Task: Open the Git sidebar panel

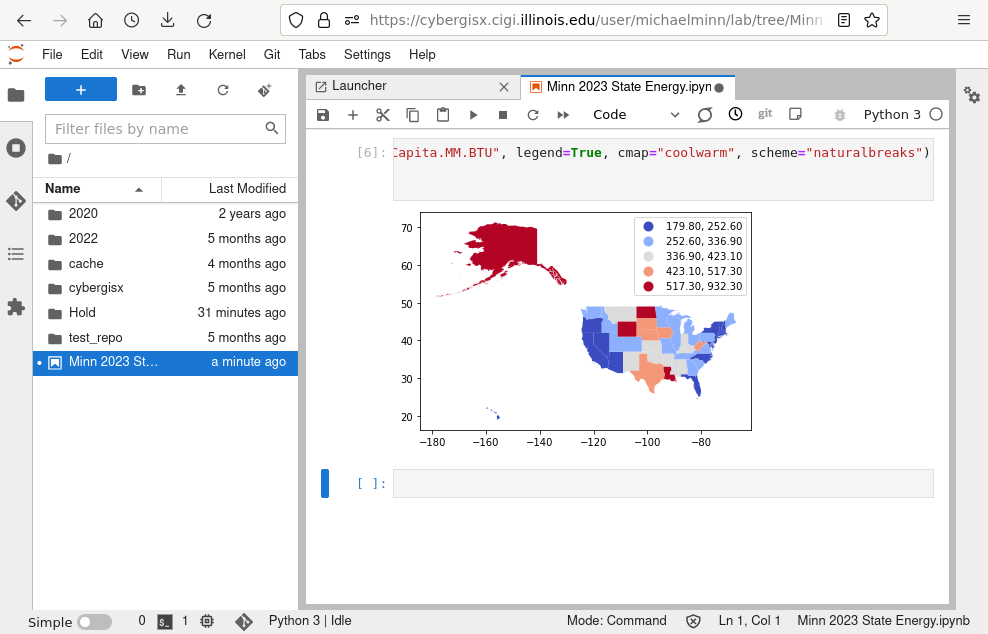Action: (16, 201)
